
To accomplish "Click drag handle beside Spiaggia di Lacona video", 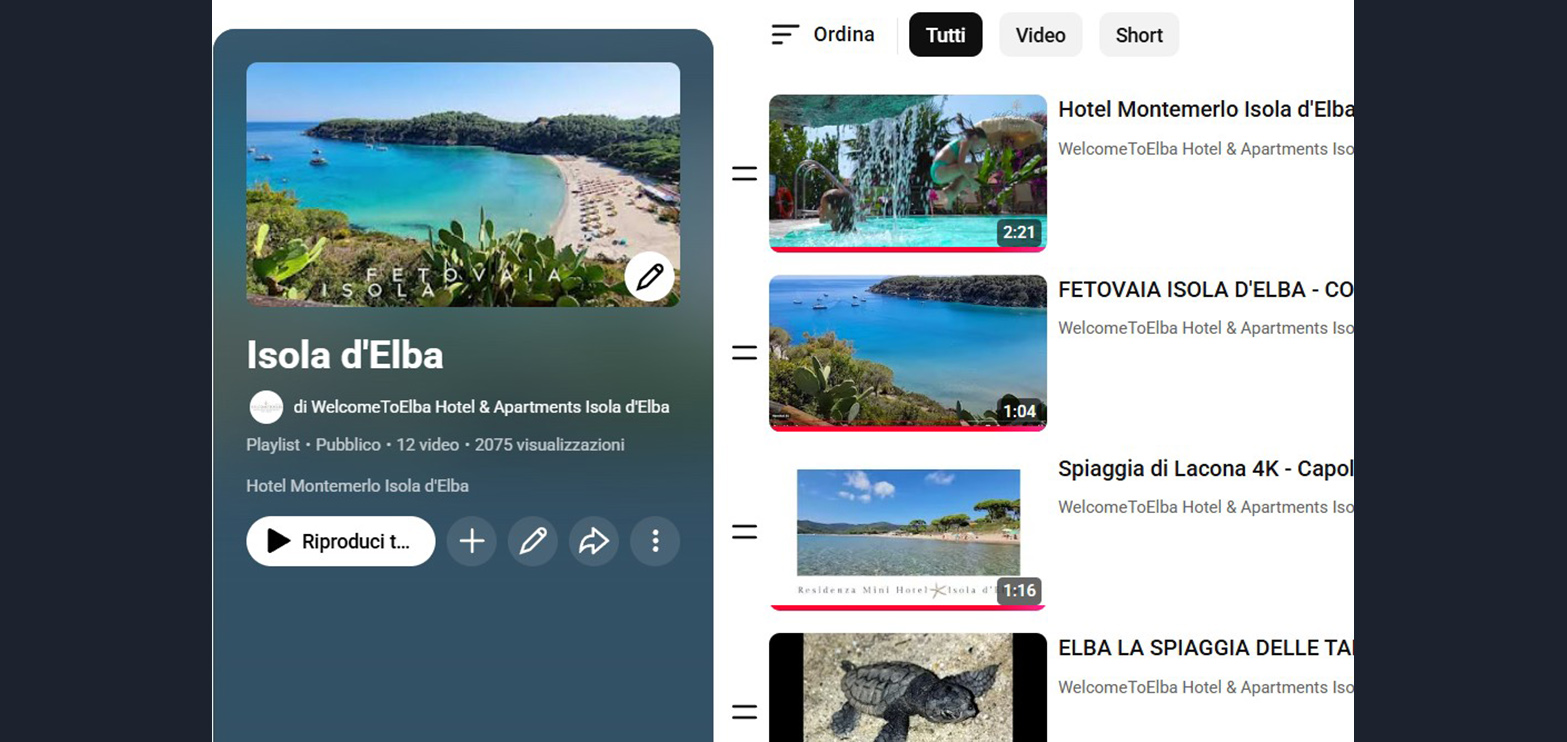I will pyautogui.click(x=744, y=532).
